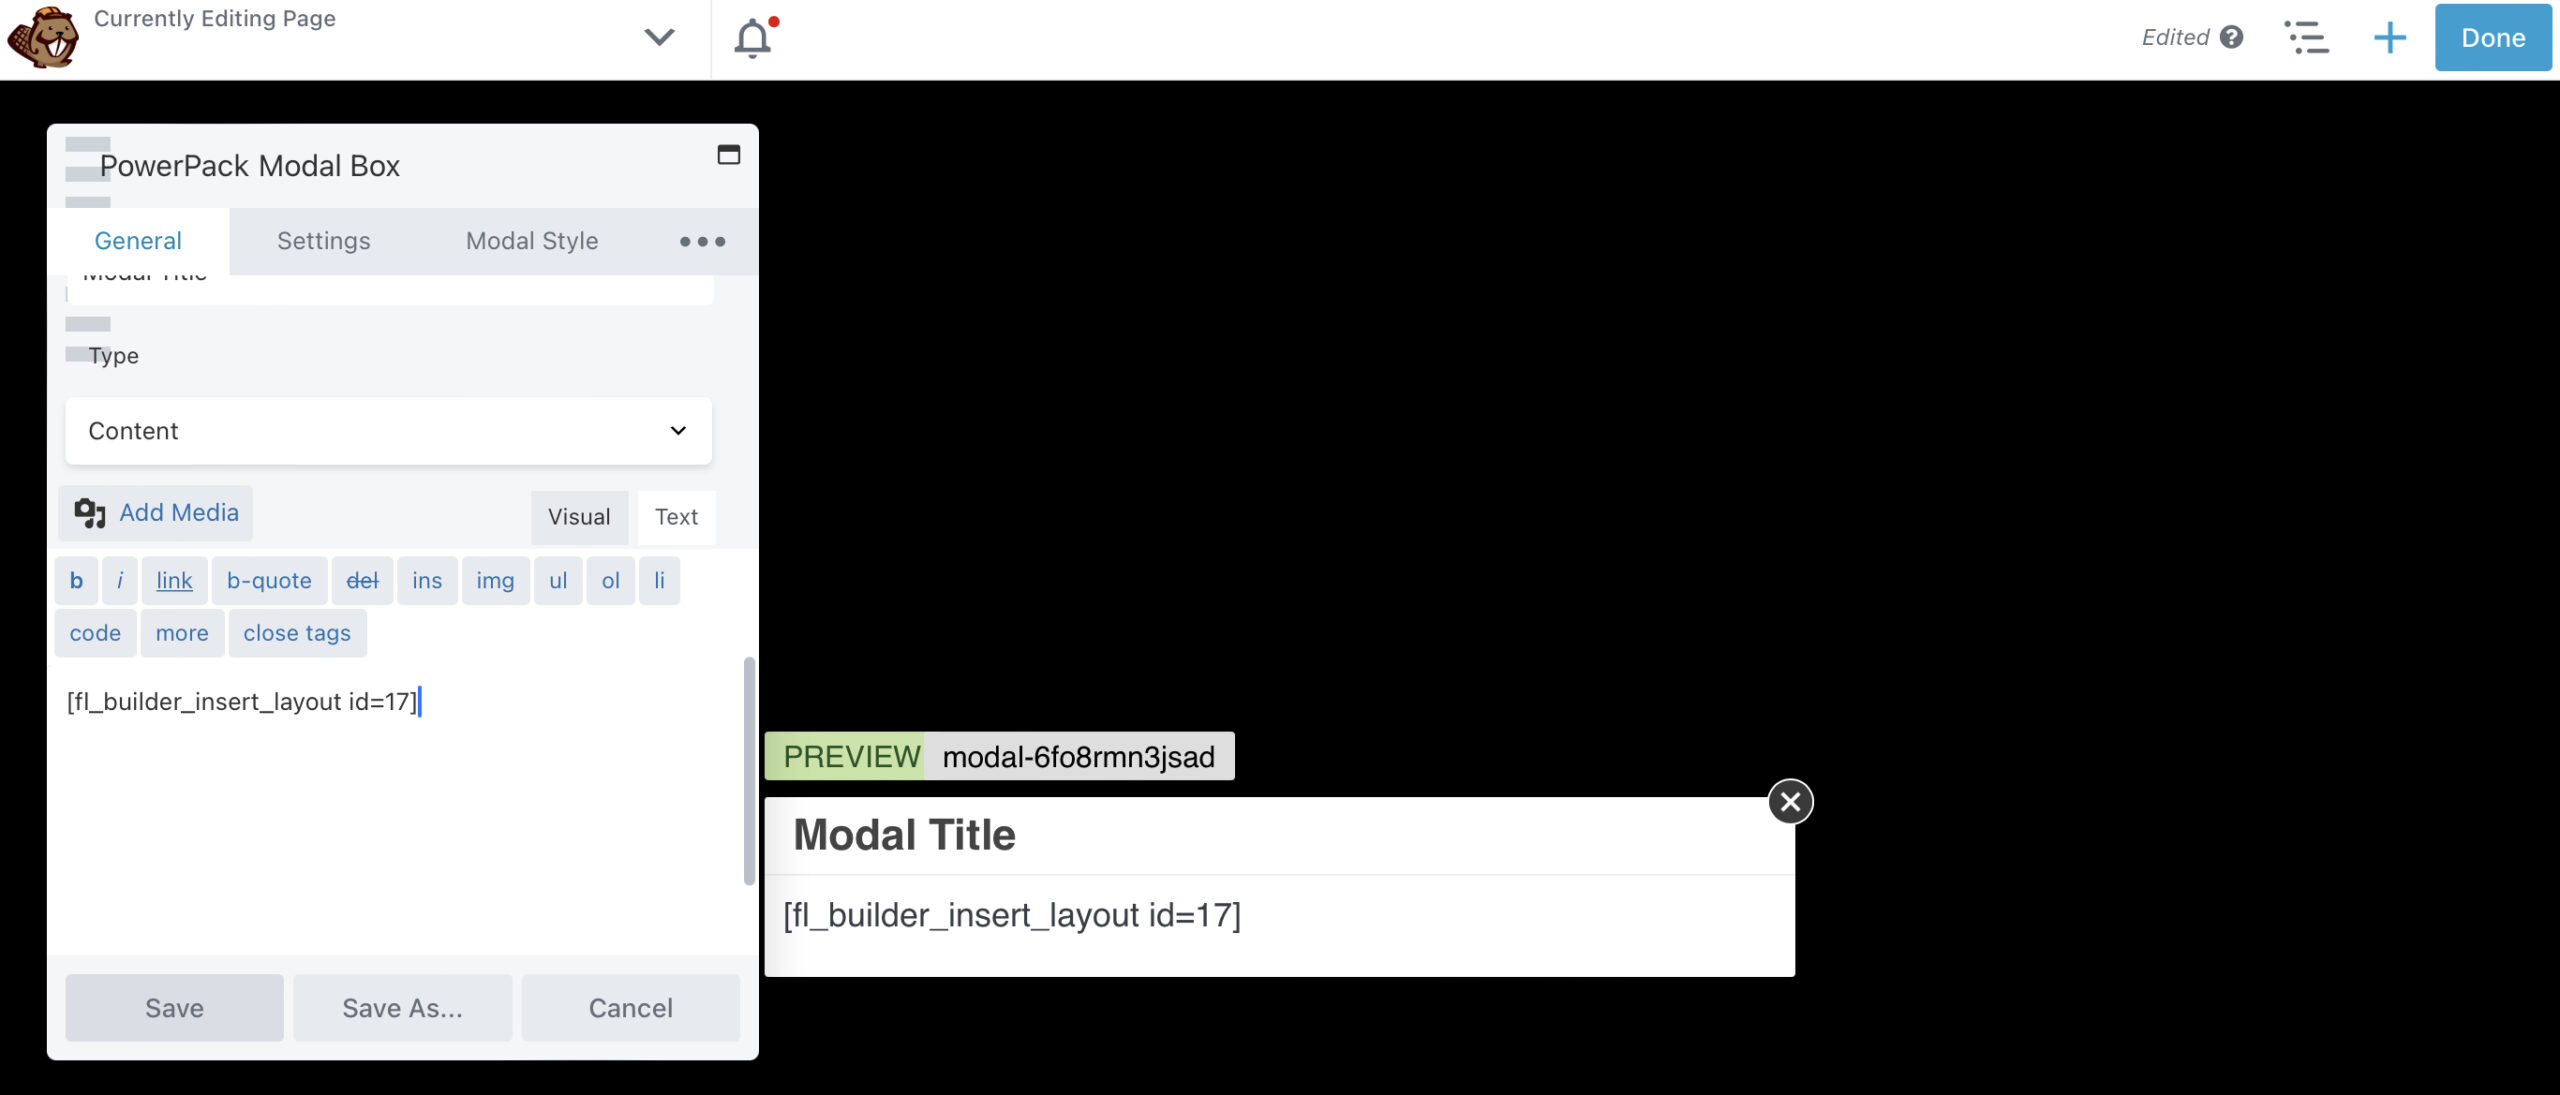Open the three-dot more options menu
The width and height of the screenshot is (2560, 1095).
(700, 242)
